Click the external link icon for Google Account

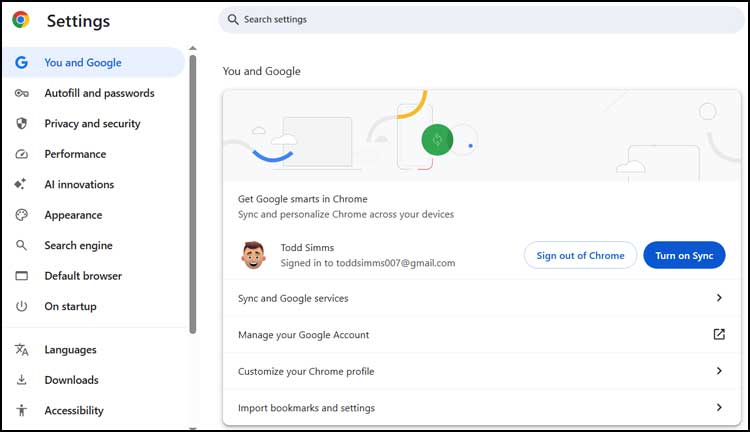[719, 334]
